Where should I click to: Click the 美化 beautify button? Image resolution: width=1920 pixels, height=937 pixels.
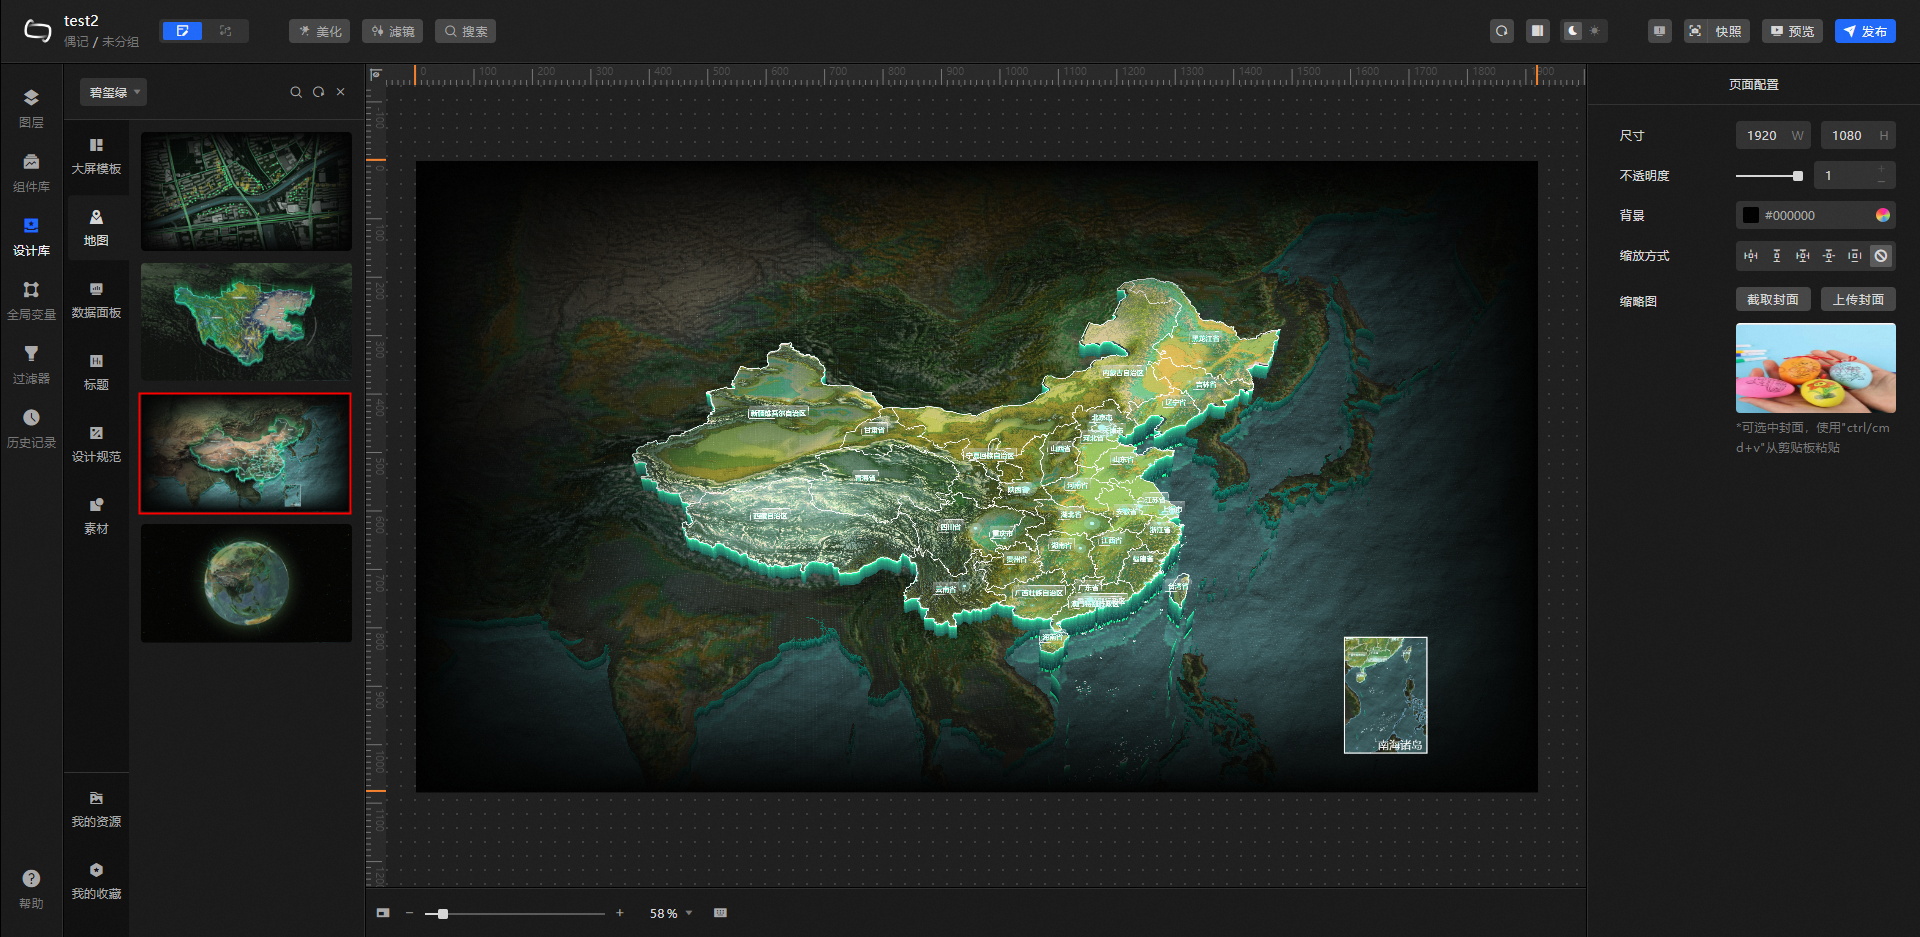click(x=320, y=31)
